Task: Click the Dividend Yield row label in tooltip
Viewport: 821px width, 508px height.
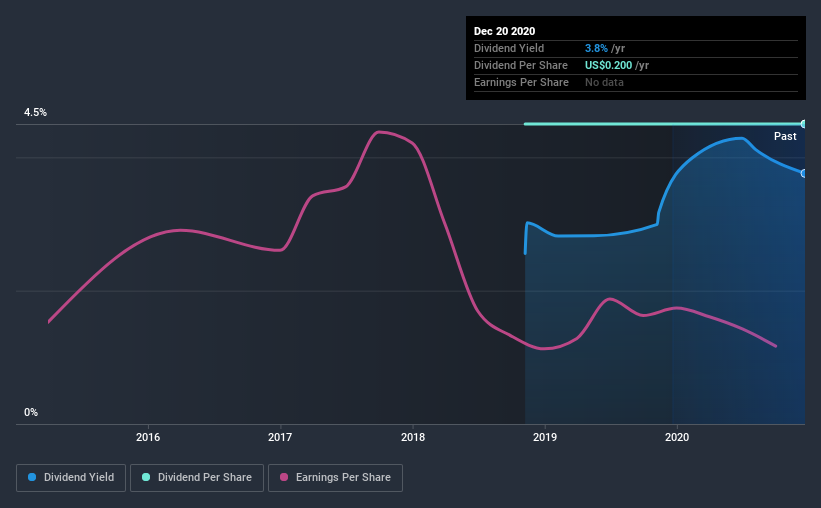Action: click(509, 48)
